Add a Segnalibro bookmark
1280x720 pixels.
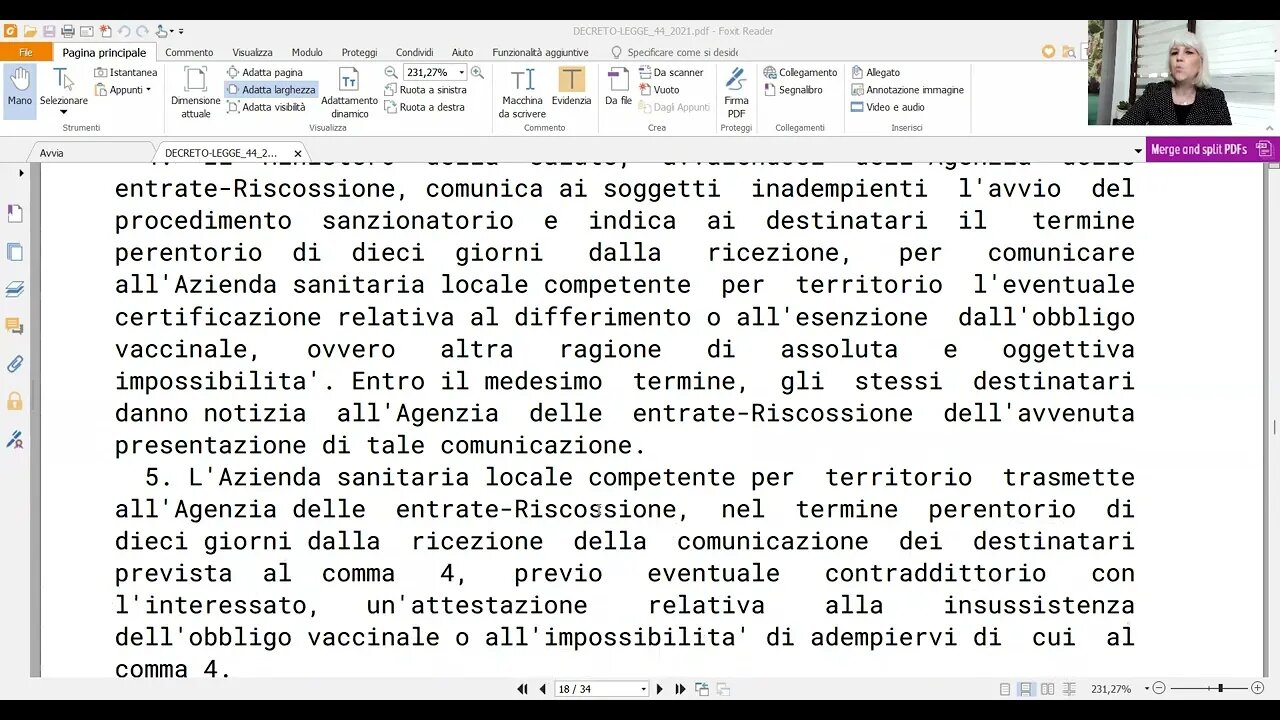click(793, 89)
